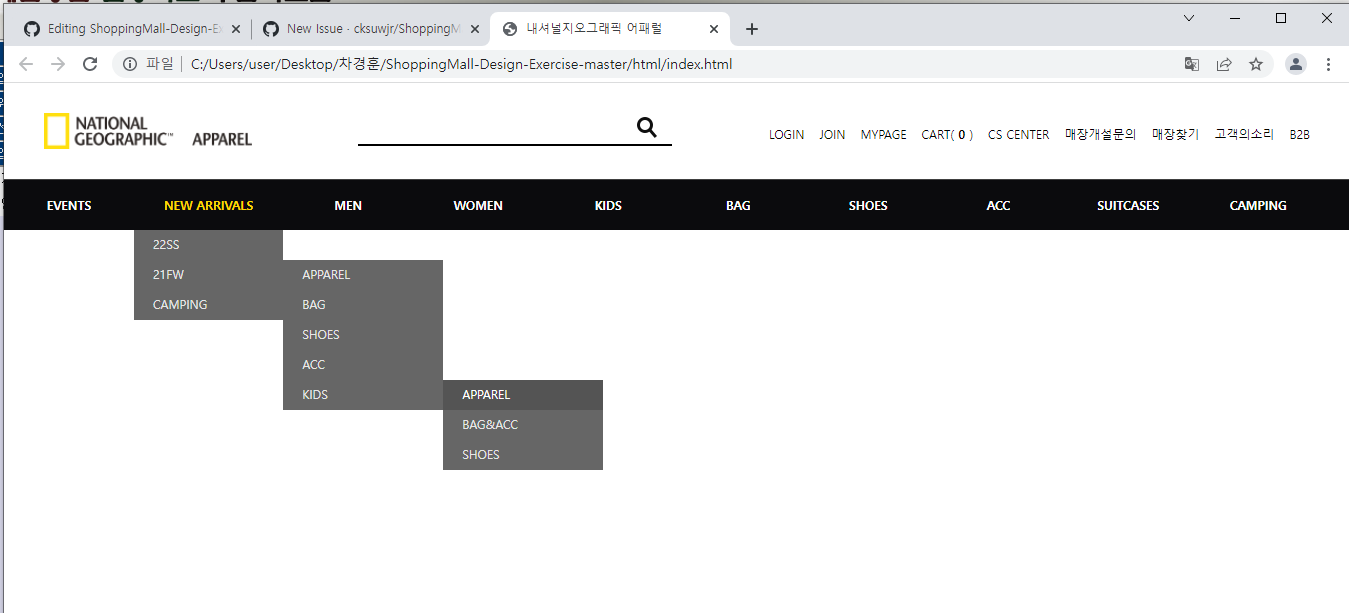The height and width of the screenshot is (613, 1349).
Task: Open Google Translate via the translate icon
Action: (1191, 63)
